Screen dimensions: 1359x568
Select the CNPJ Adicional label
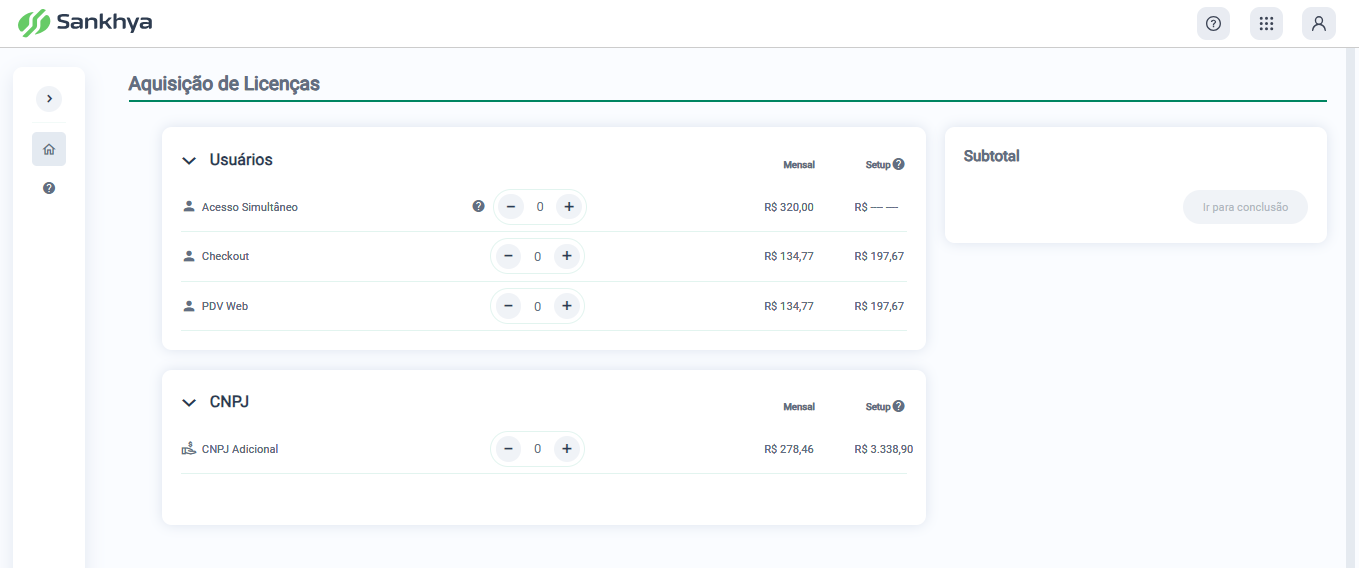click(240, 449)
